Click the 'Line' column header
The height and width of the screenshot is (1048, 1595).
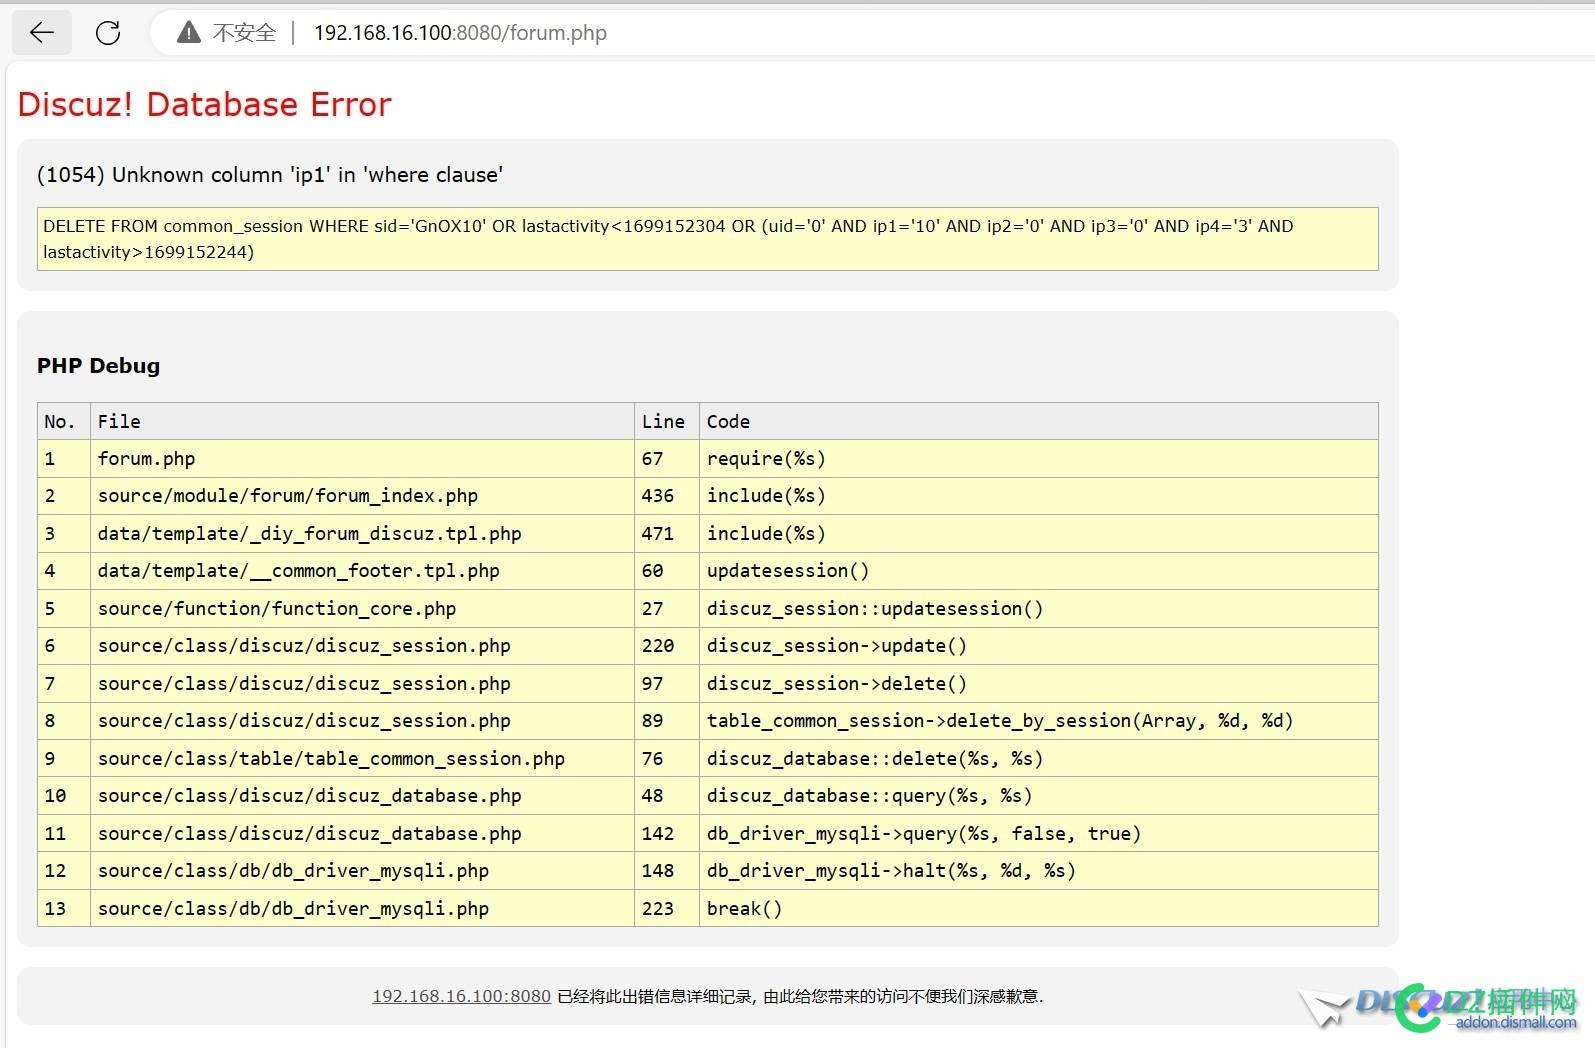(666, 421)
